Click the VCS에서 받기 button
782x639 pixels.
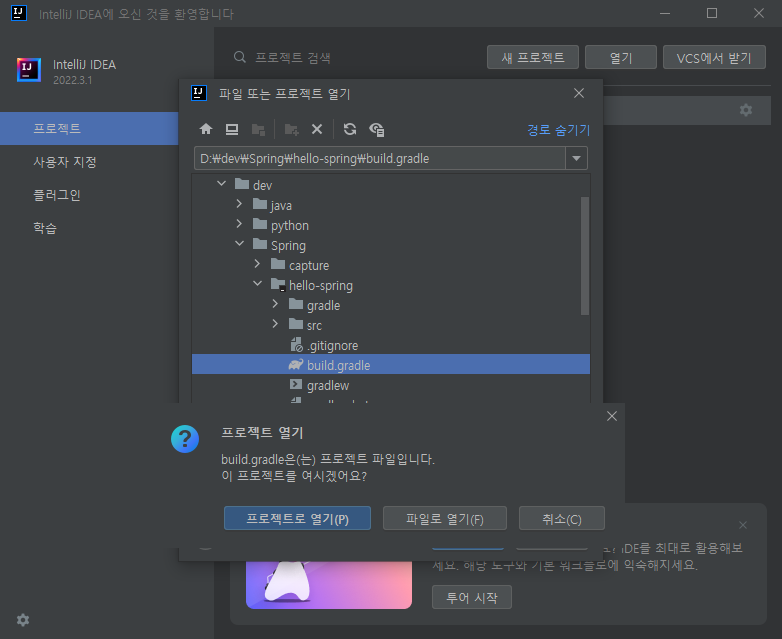pos(714,57)
